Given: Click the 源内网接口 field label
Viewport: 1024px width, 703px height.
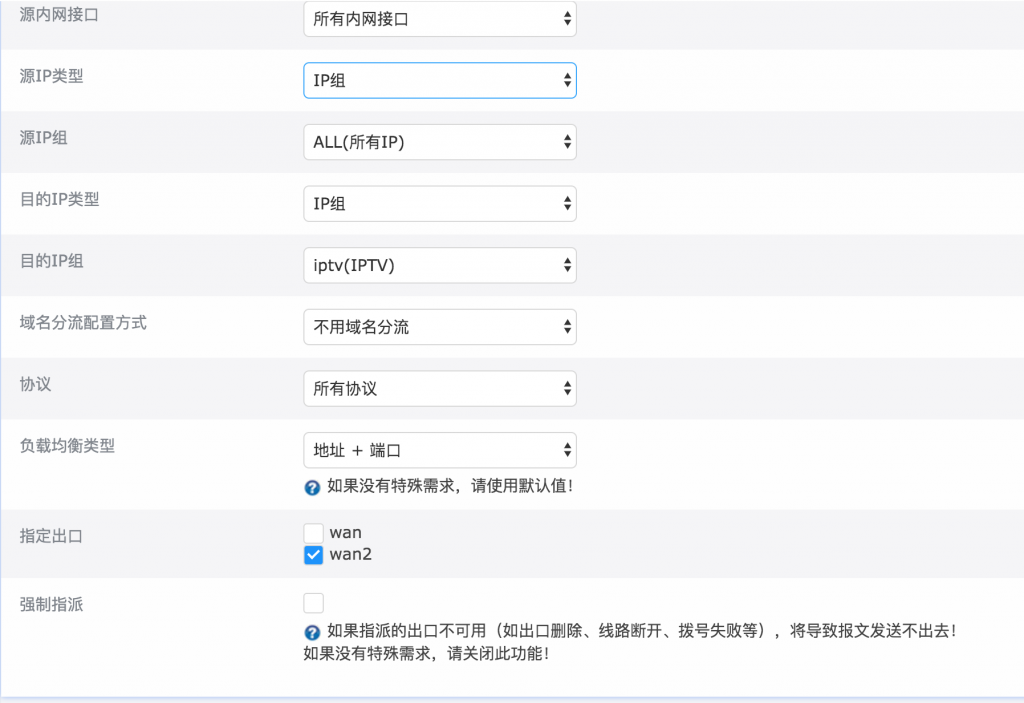Looking at the screenshot, I should click(x=59, y=14).
